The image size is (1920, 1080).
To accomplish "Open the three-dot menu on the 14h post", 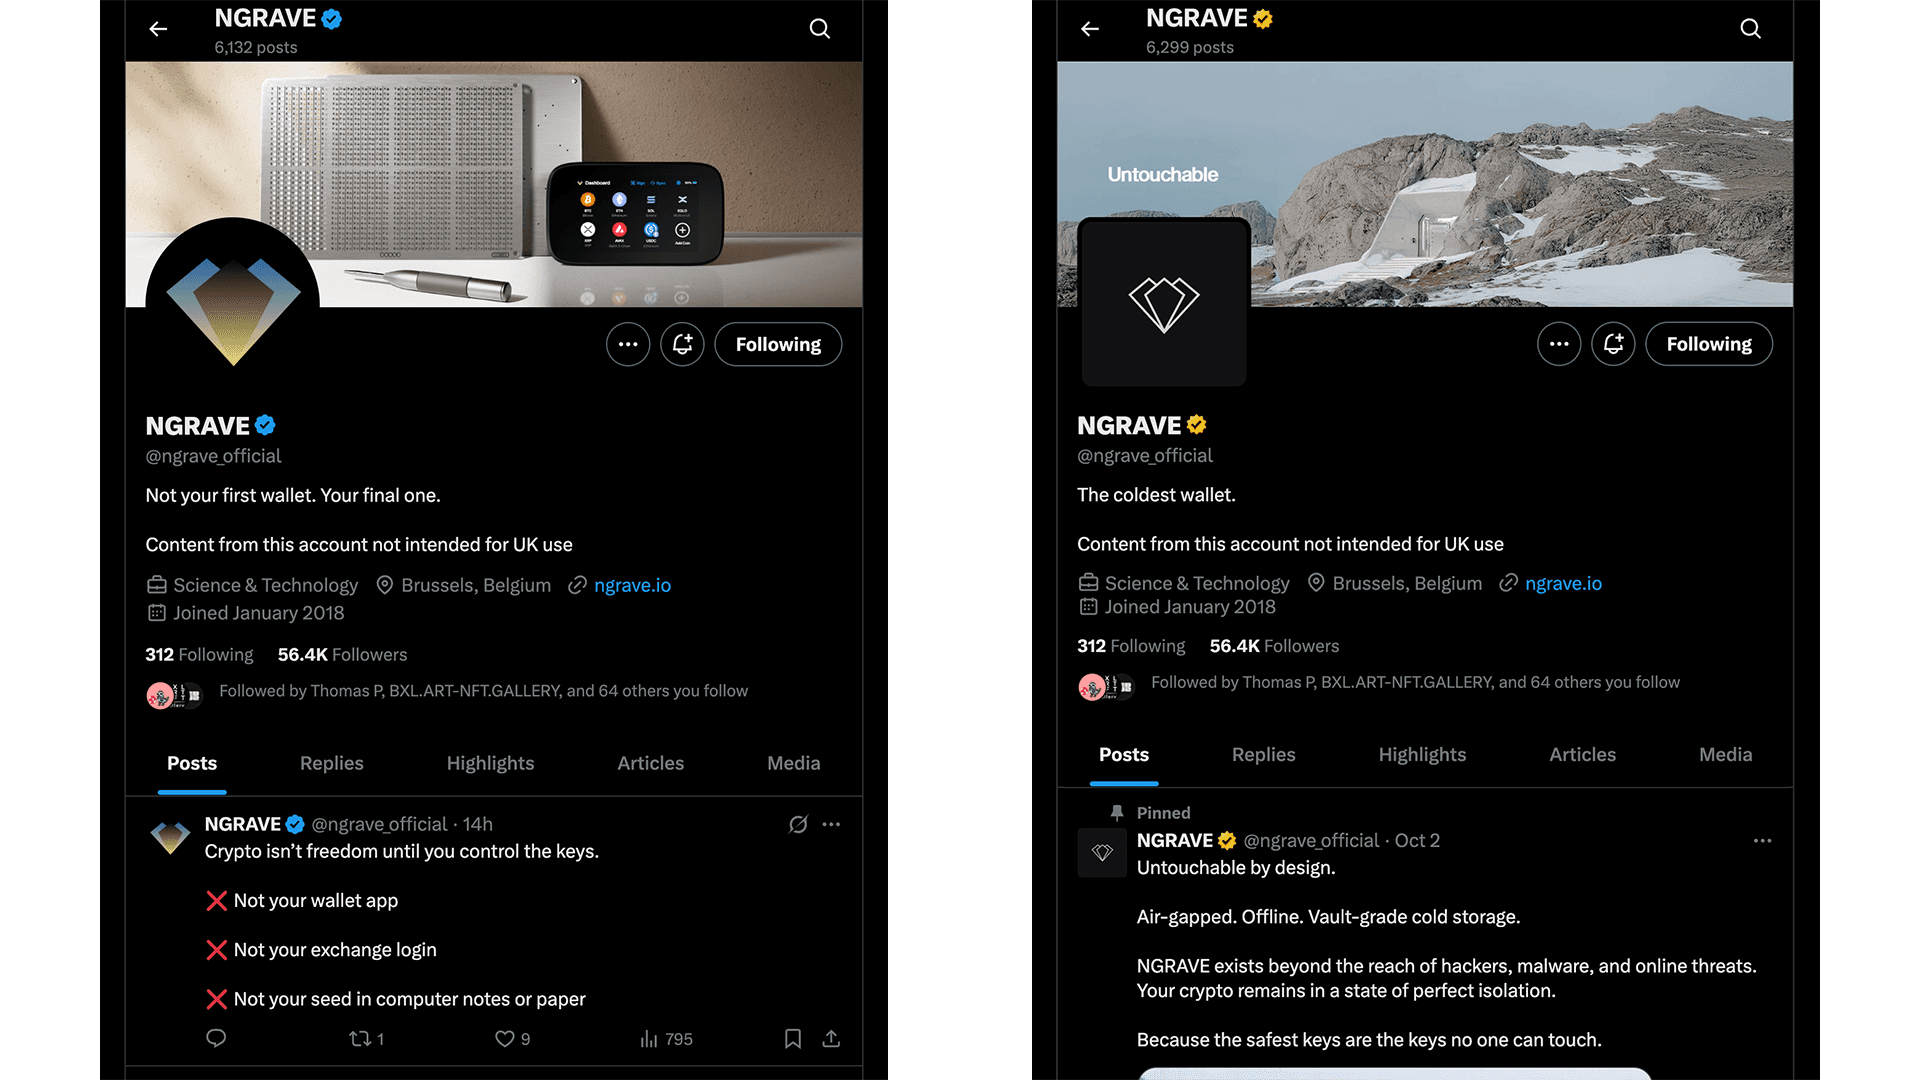I will click(x=831, y=824).
